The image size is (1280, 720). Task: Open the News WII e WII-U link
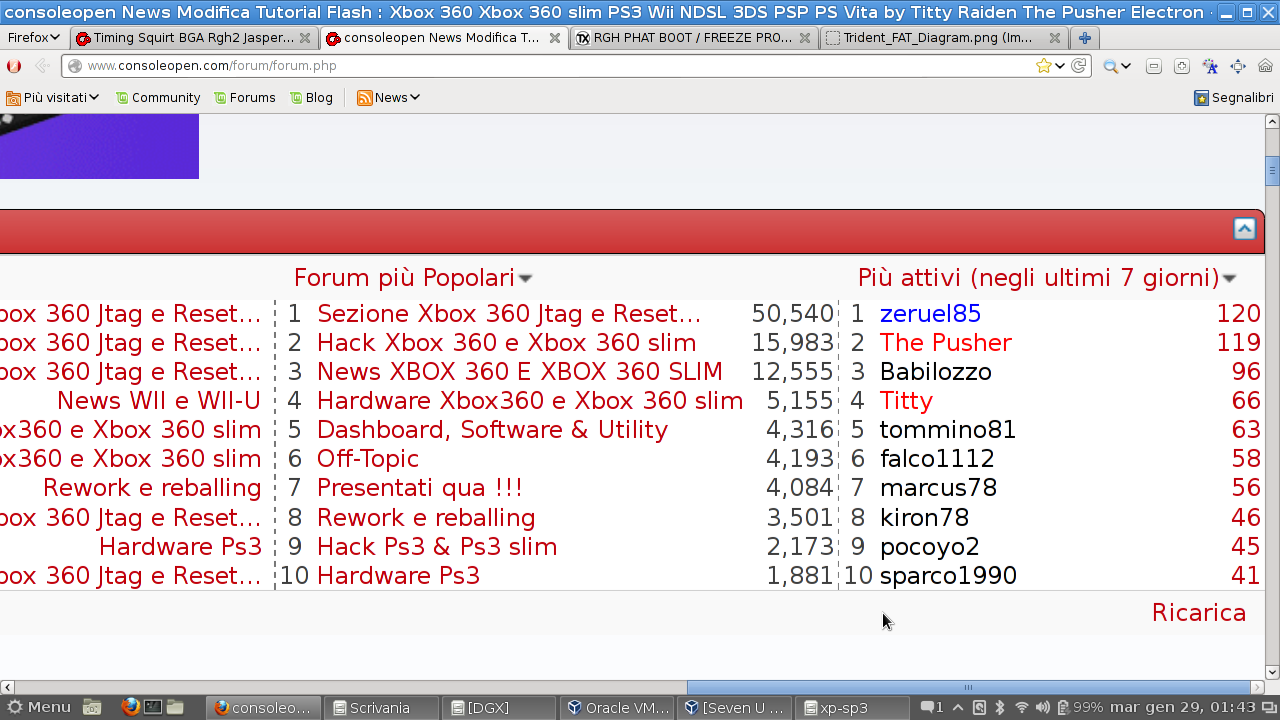click(x=159, y=401)
